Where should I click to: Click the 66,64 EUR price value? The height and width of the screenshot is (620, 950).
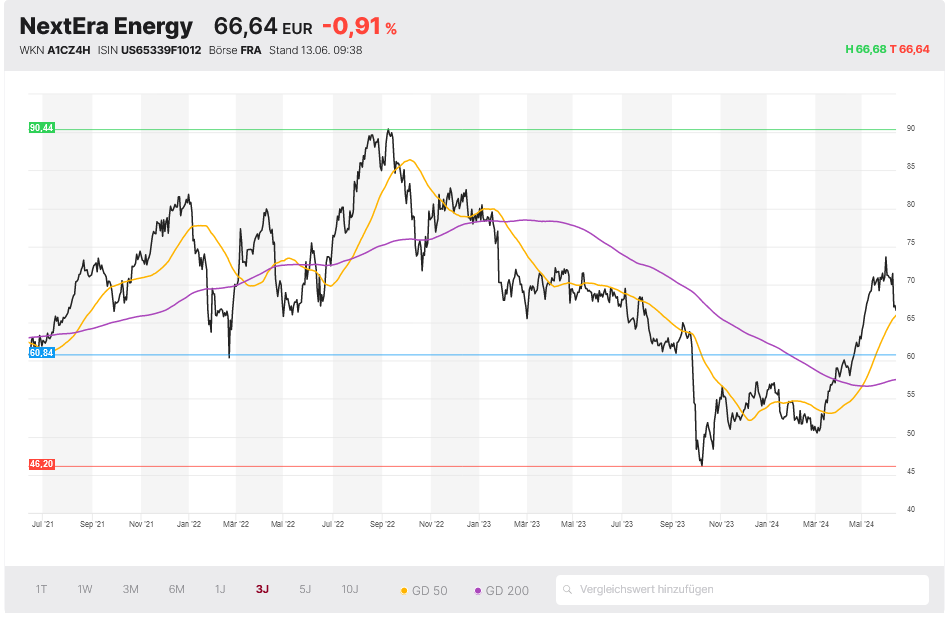pyautogui.click(x=263, y=26)
